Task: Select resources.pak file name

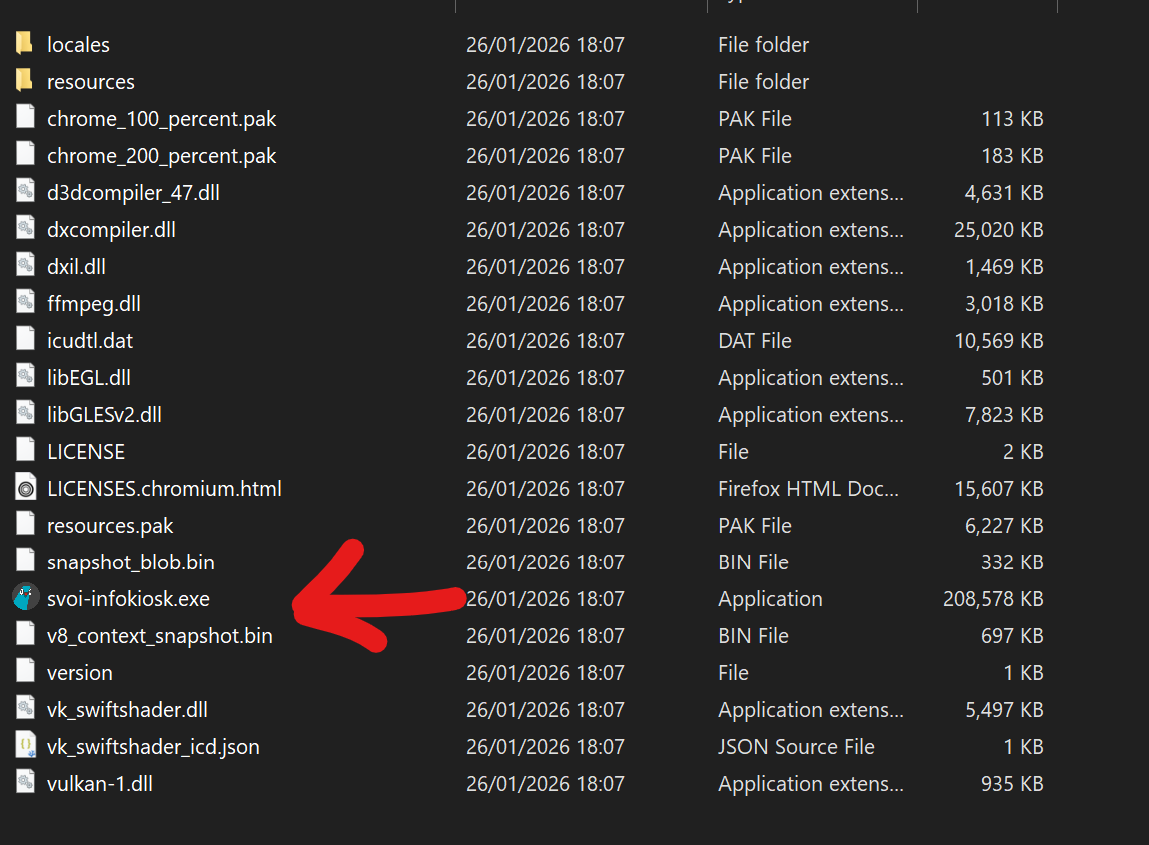Action: 110,526
